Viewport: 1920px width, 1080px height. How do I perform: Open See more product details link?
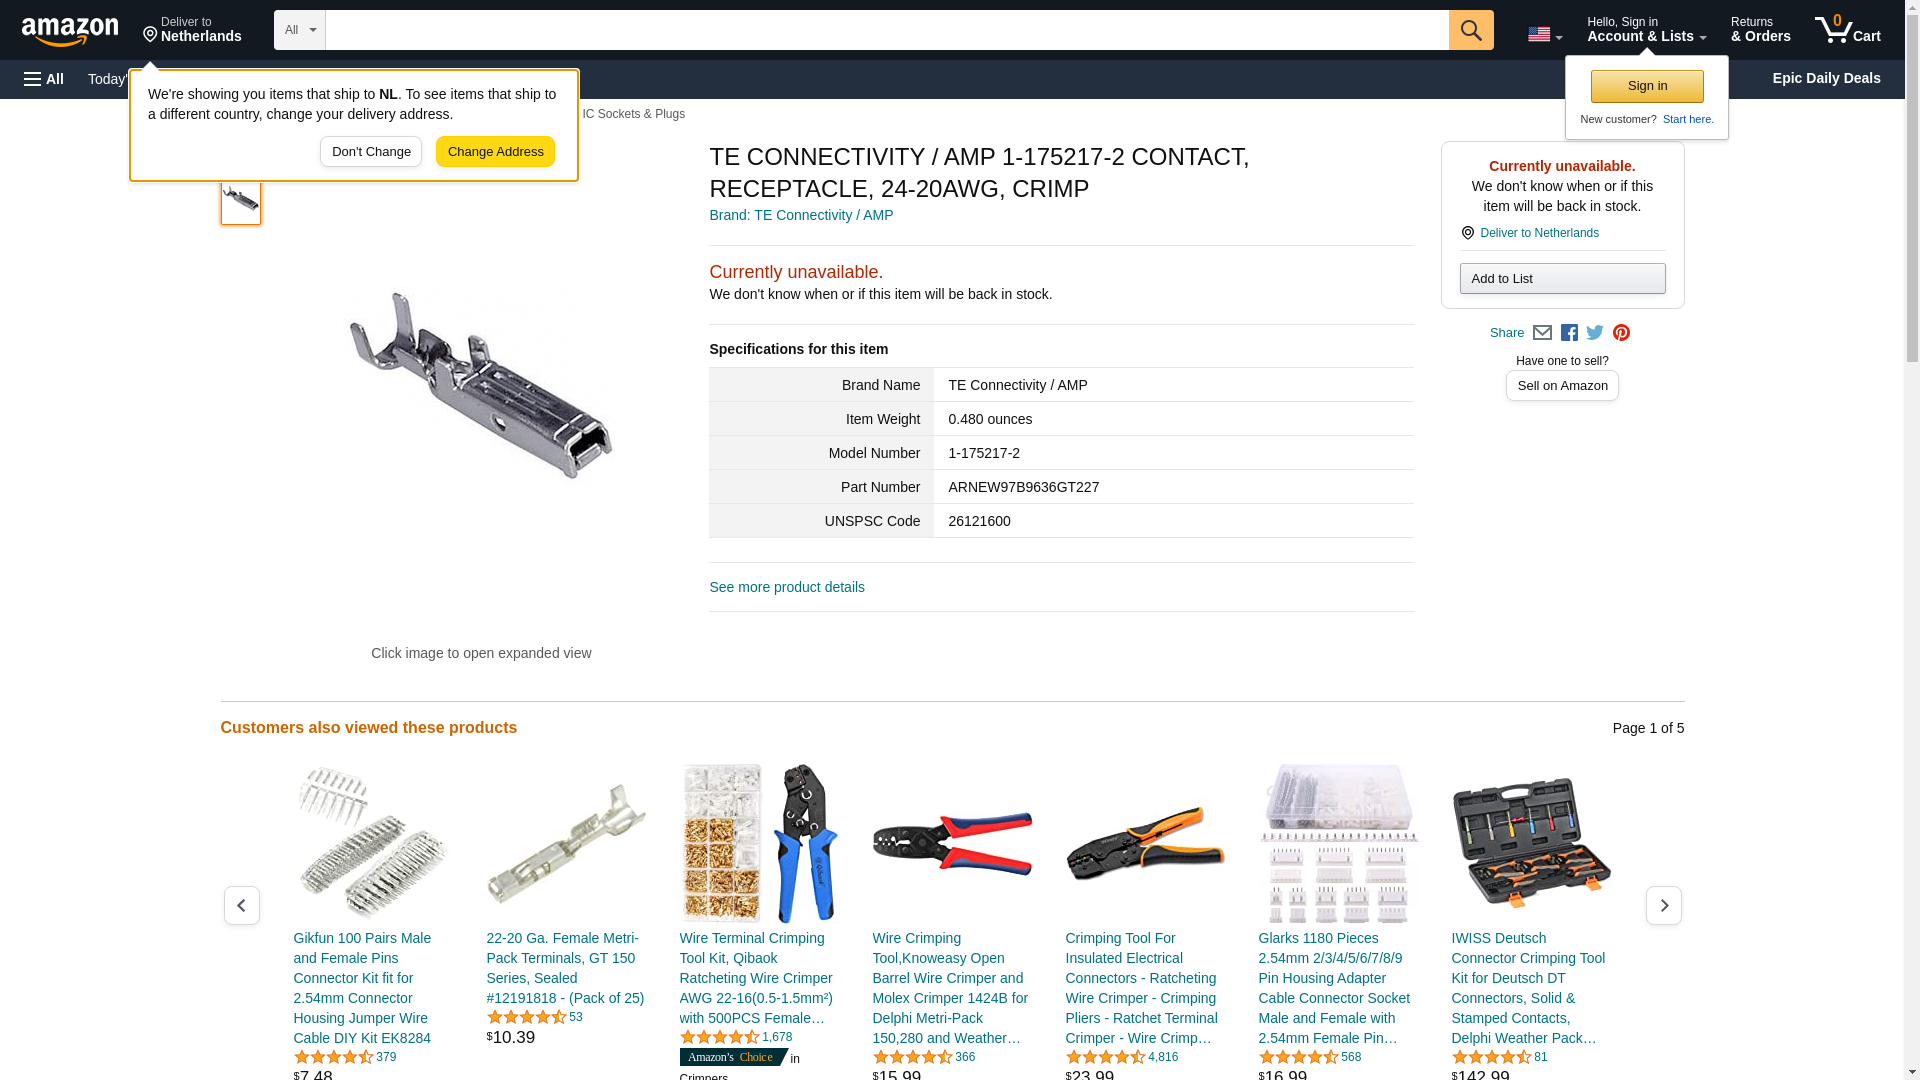(x=787, y=587)
